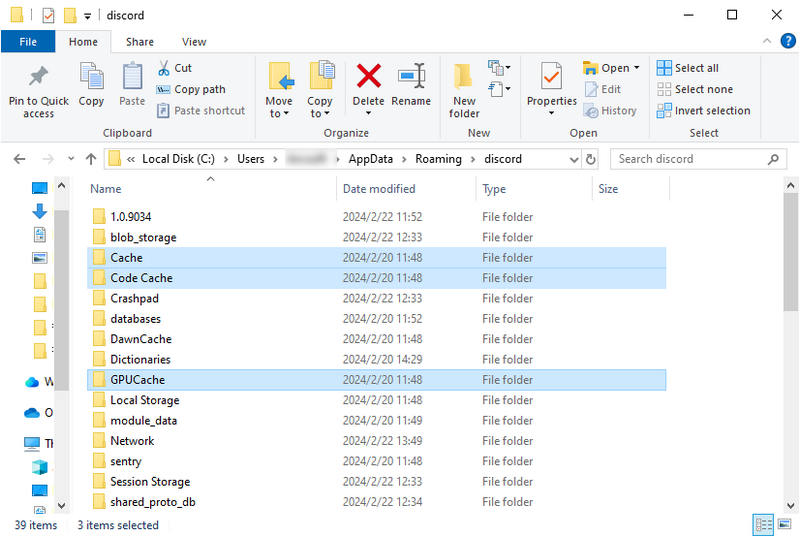Expand the New item dropdown
800x537 pixels.
coord(498,67)
